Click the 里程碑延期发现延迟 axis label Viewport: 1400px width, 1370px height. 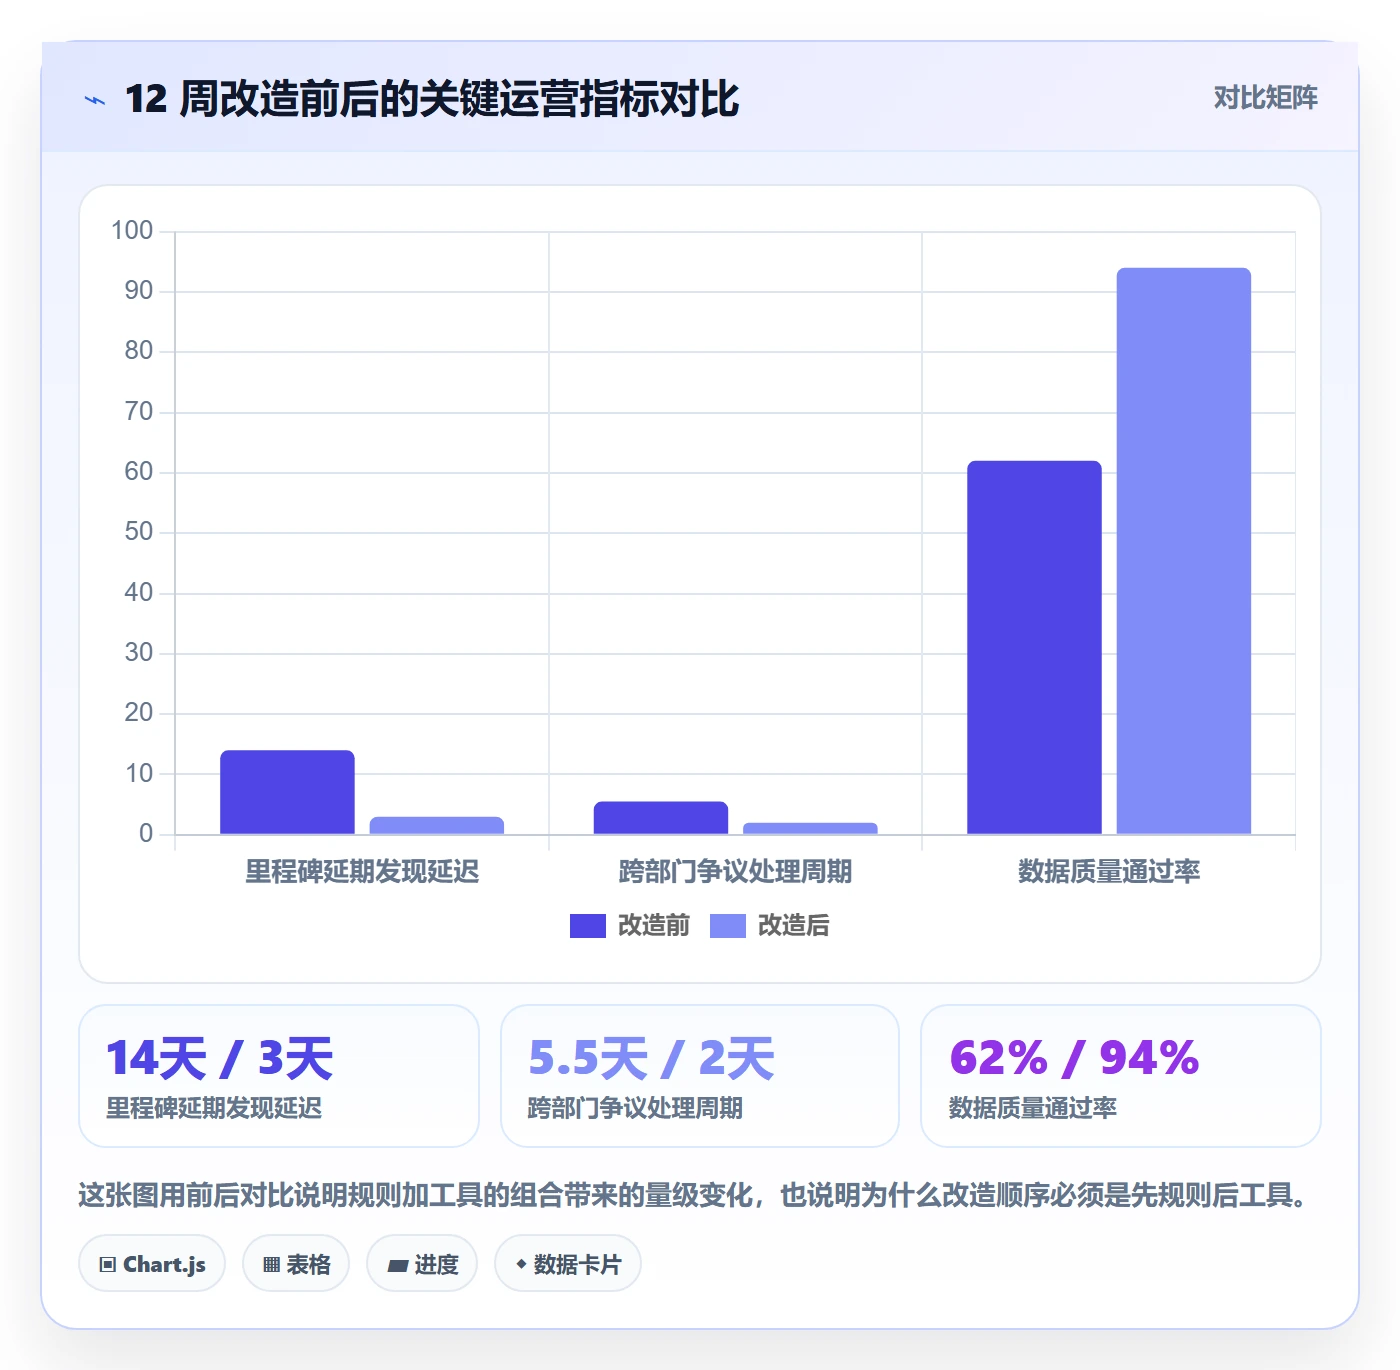362,872
